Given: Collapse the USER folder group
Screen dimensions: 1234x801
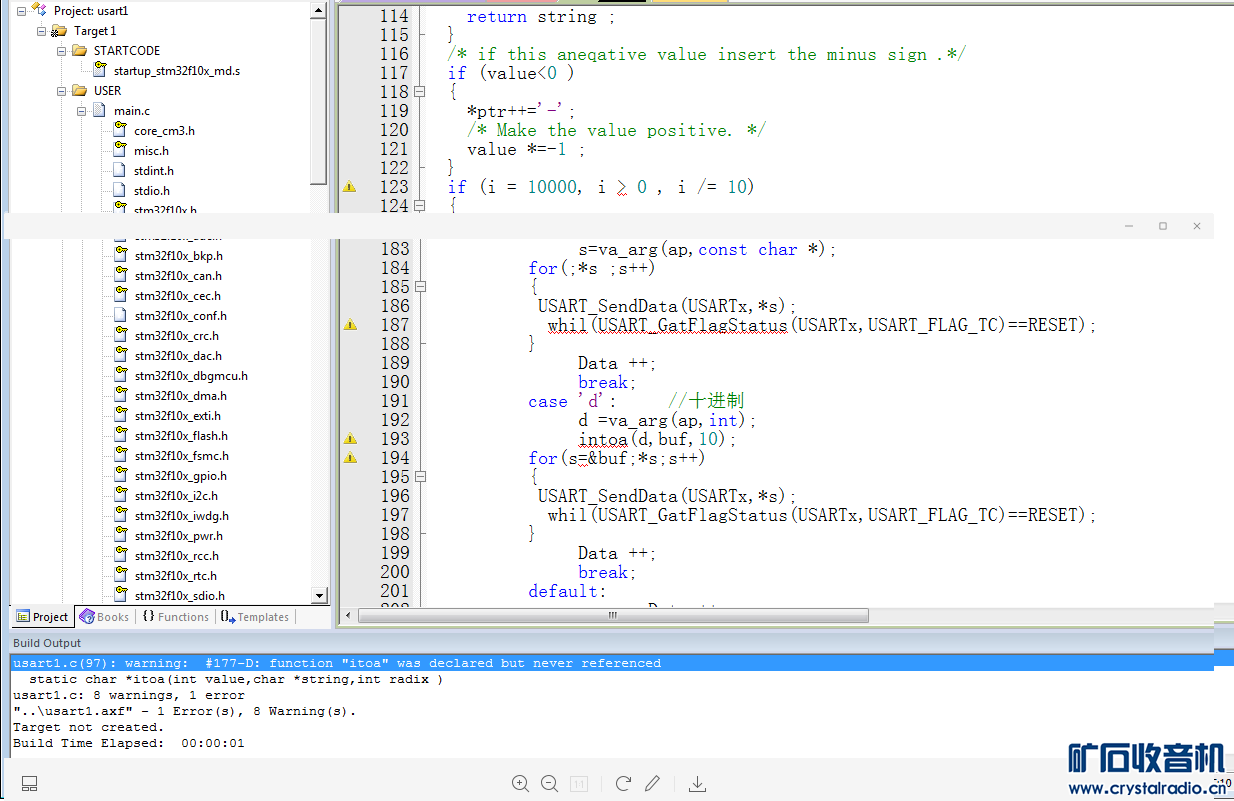Looking at the screenshot, I should pyautogui.click(x=62, y=91).
